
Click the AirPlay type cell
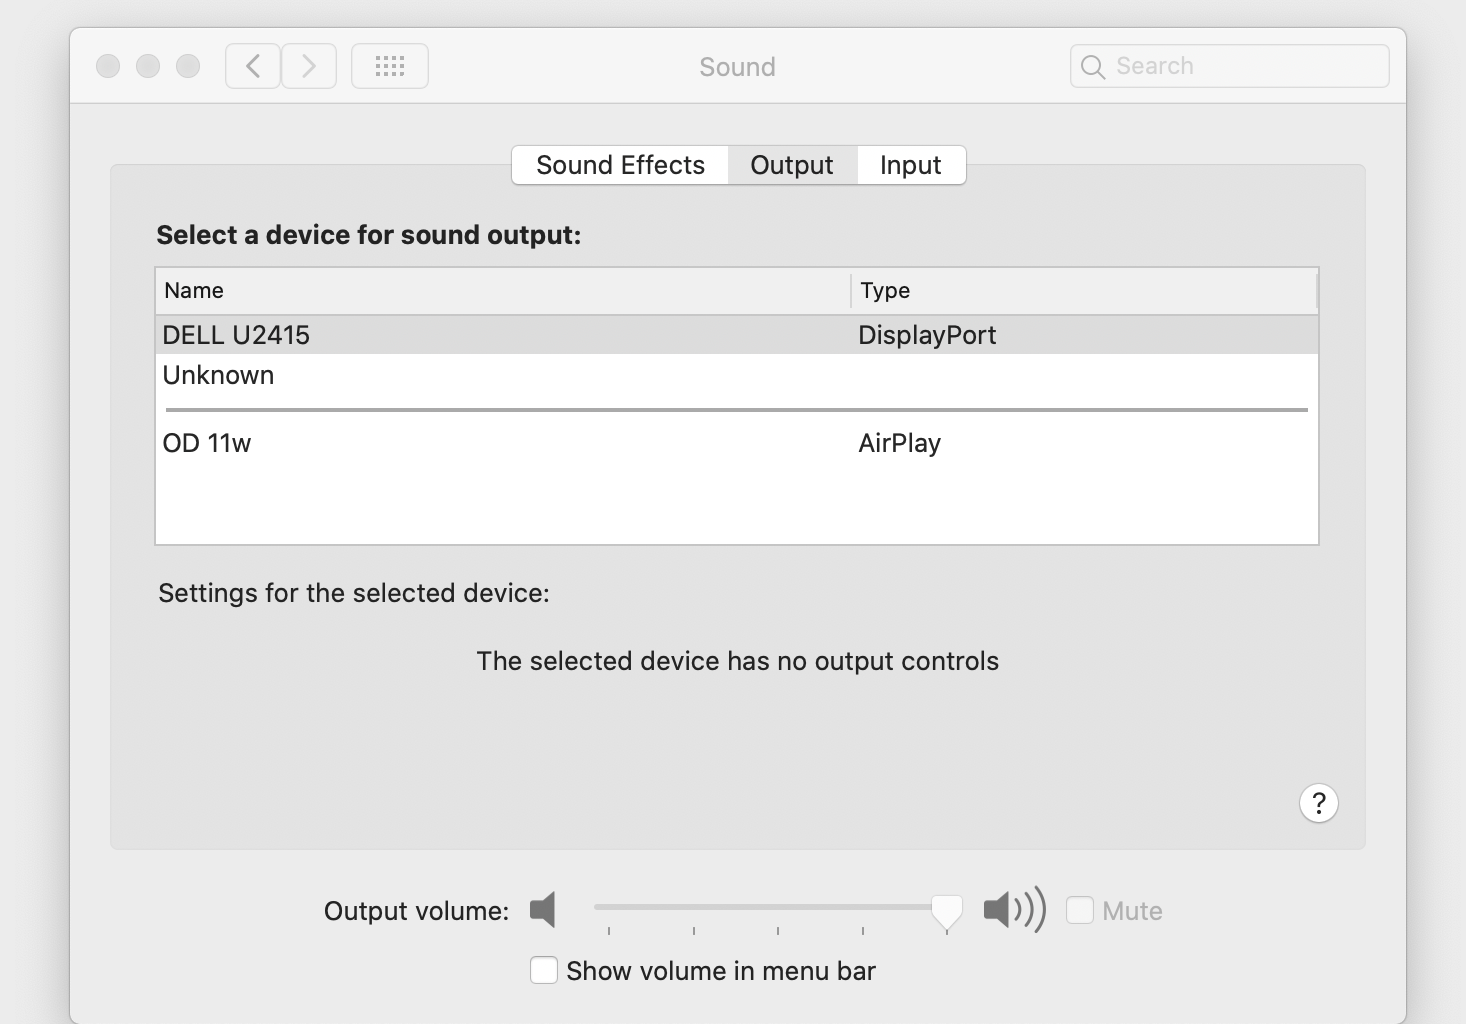(900, 443)
